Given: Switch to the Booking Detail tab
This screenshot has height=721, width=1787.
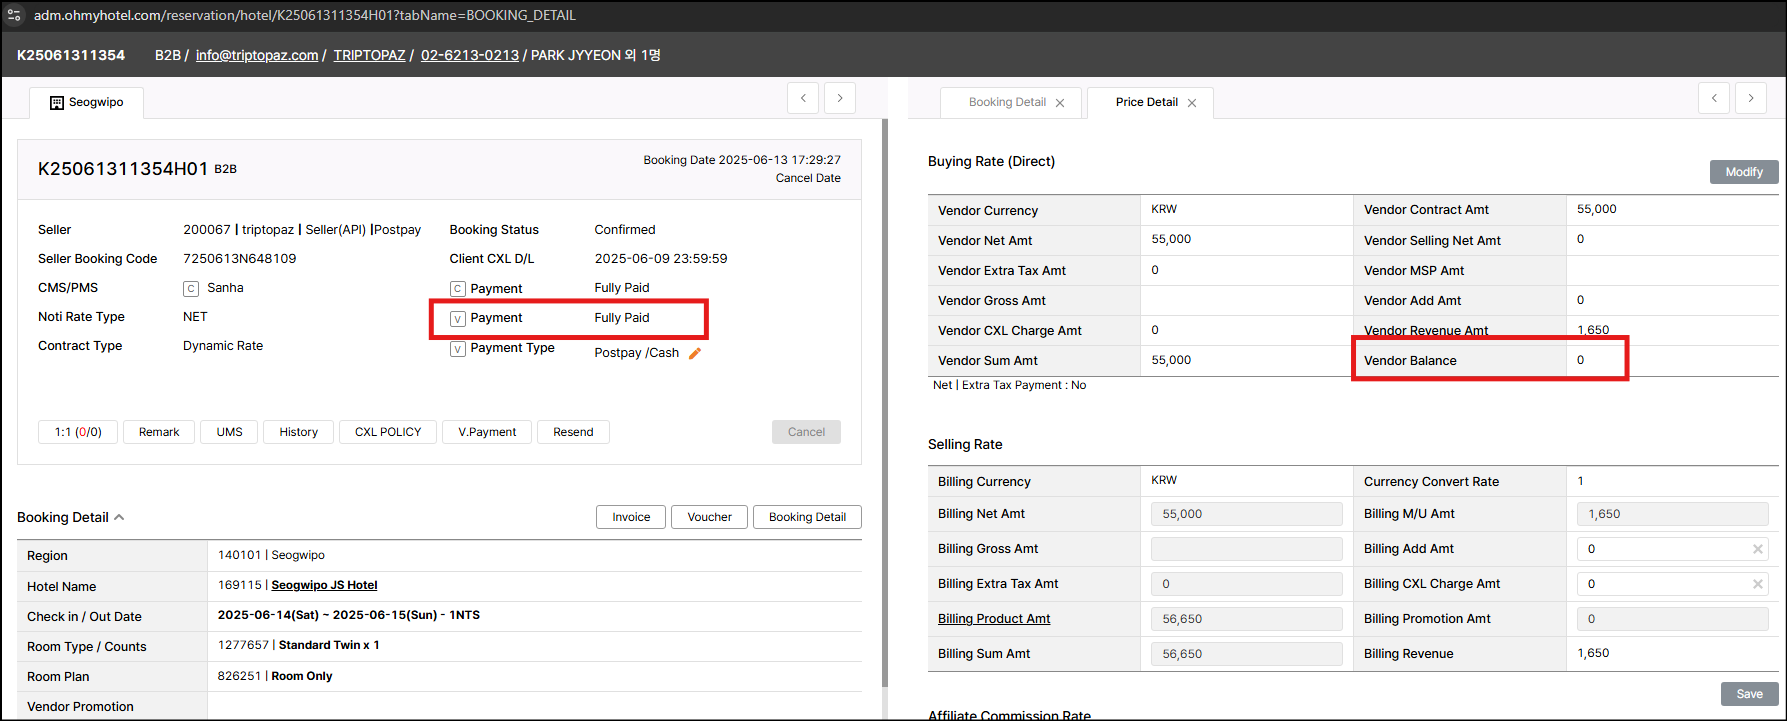Looking at the screenshot, I should coord(1006,102).
